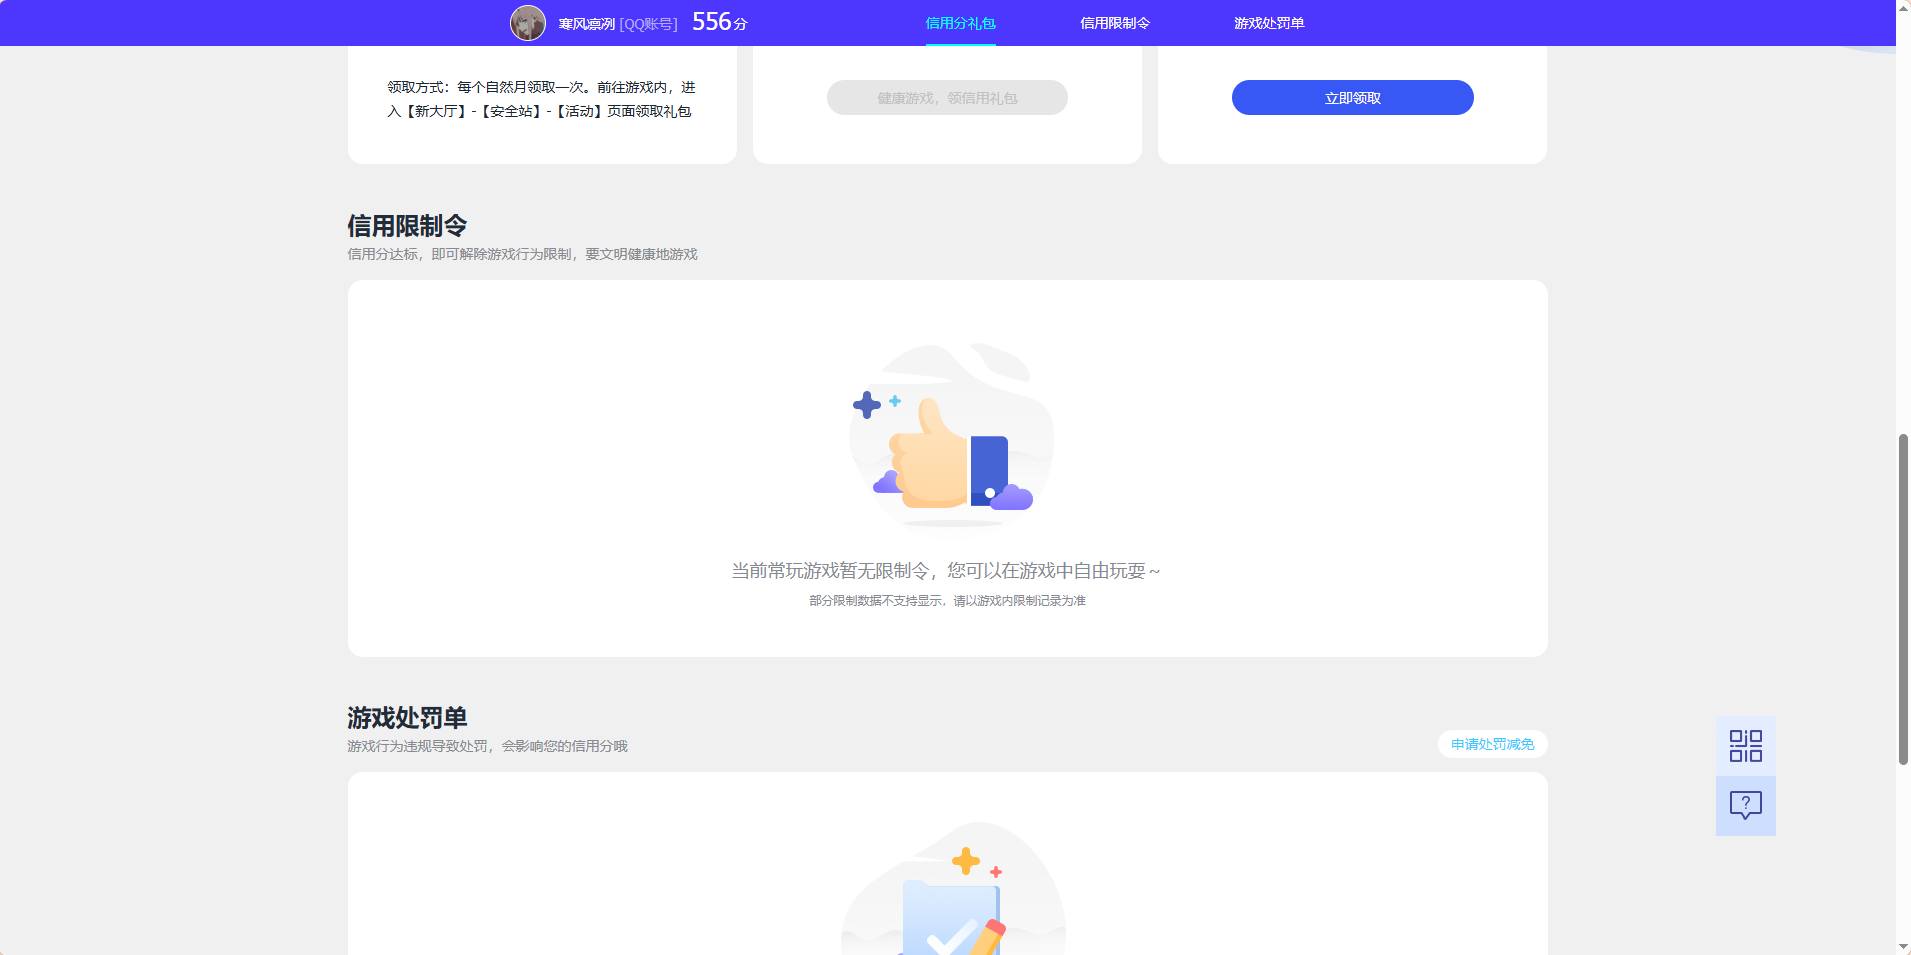Click the 信用限制令 section heading
The width and height of the screenshot is (1911, 955).
pos(407,226)
